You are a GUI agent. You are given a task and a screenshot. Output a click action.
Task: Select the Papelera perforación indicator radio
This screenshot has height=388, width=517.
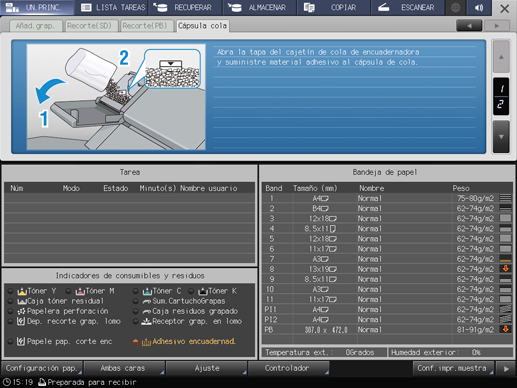pyautogui.click(x=10, y=311)
